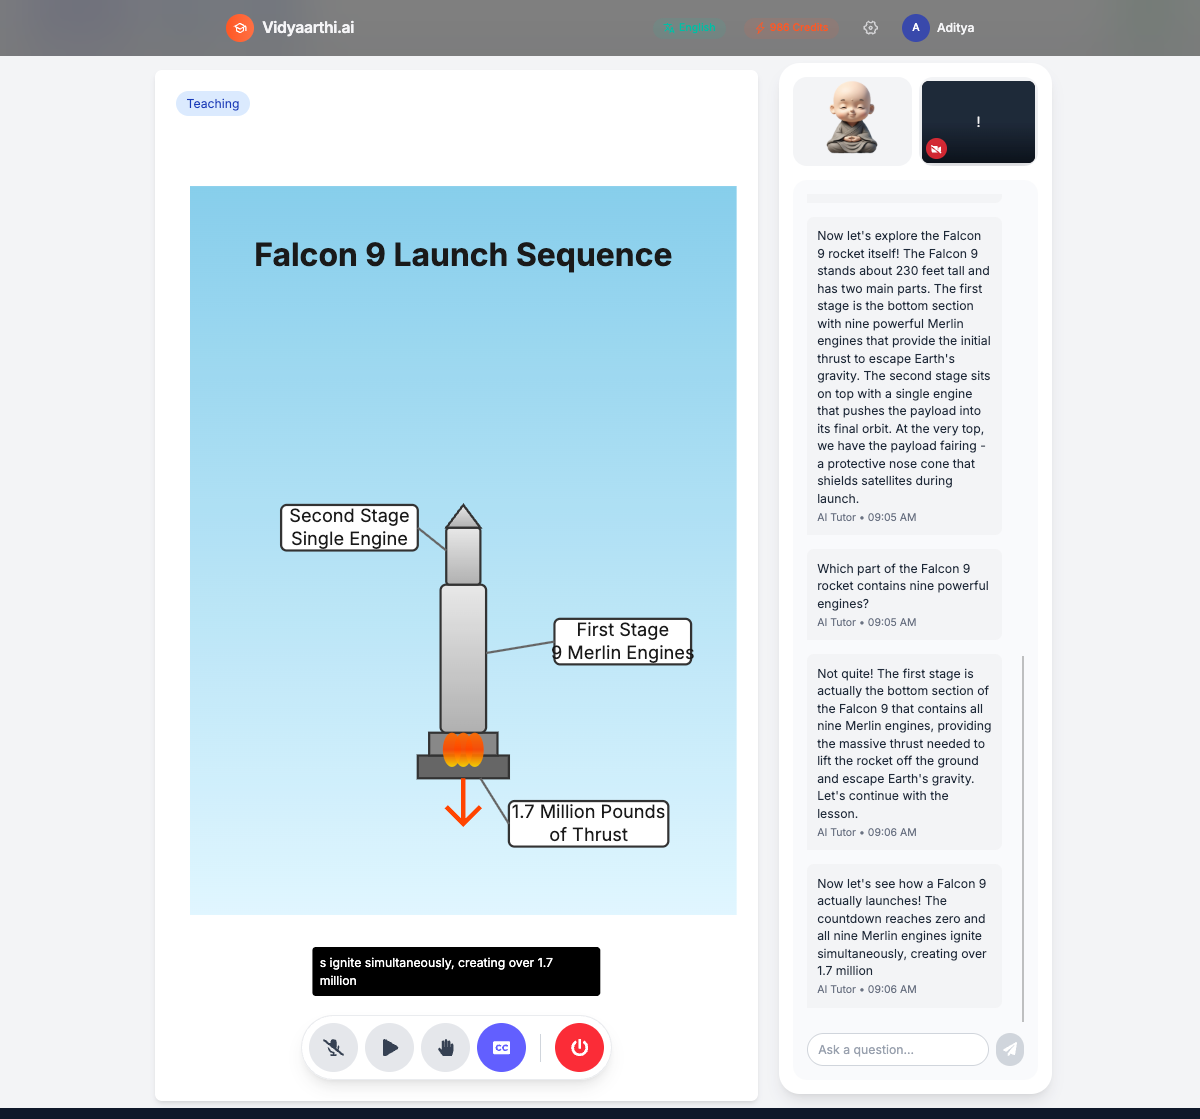Viewport: 1200px width, 1119px height.
Task: Open the 986 Credits badge
Action: [x=790, y=28]
